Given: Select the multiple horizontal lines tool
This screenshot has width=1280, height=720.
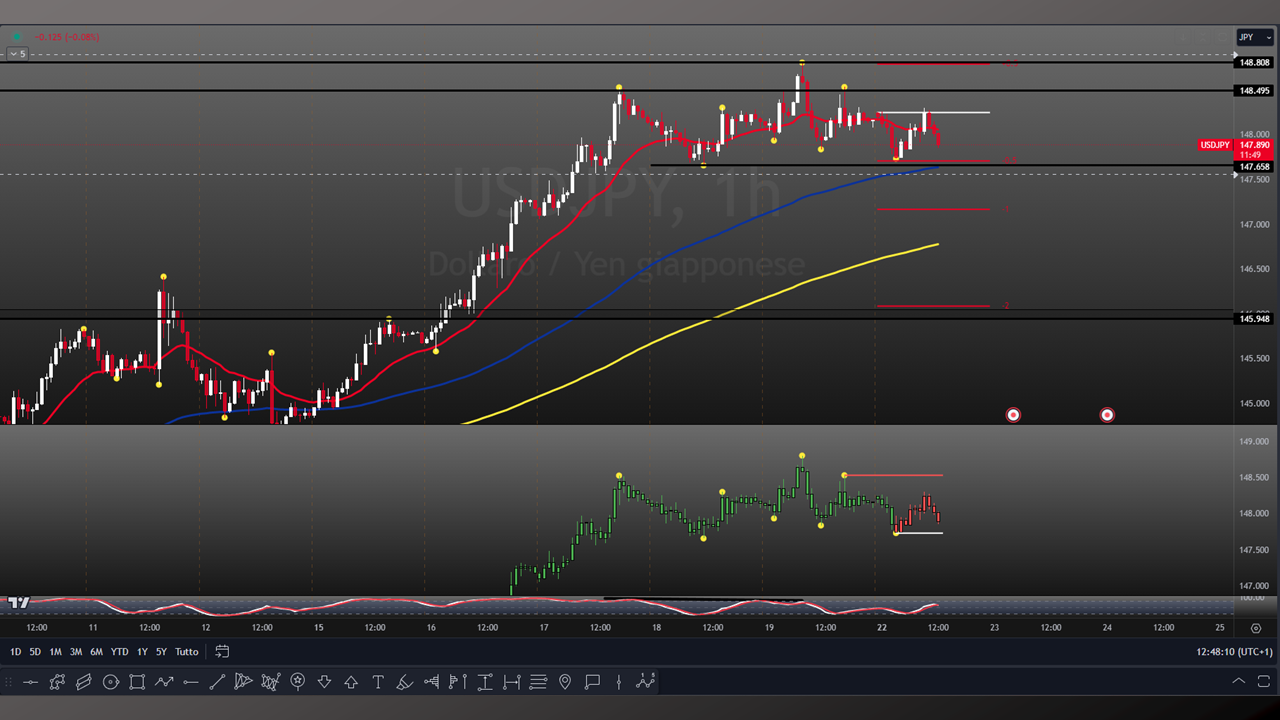Looking at the screenshot, I should (x=538, y=682).
